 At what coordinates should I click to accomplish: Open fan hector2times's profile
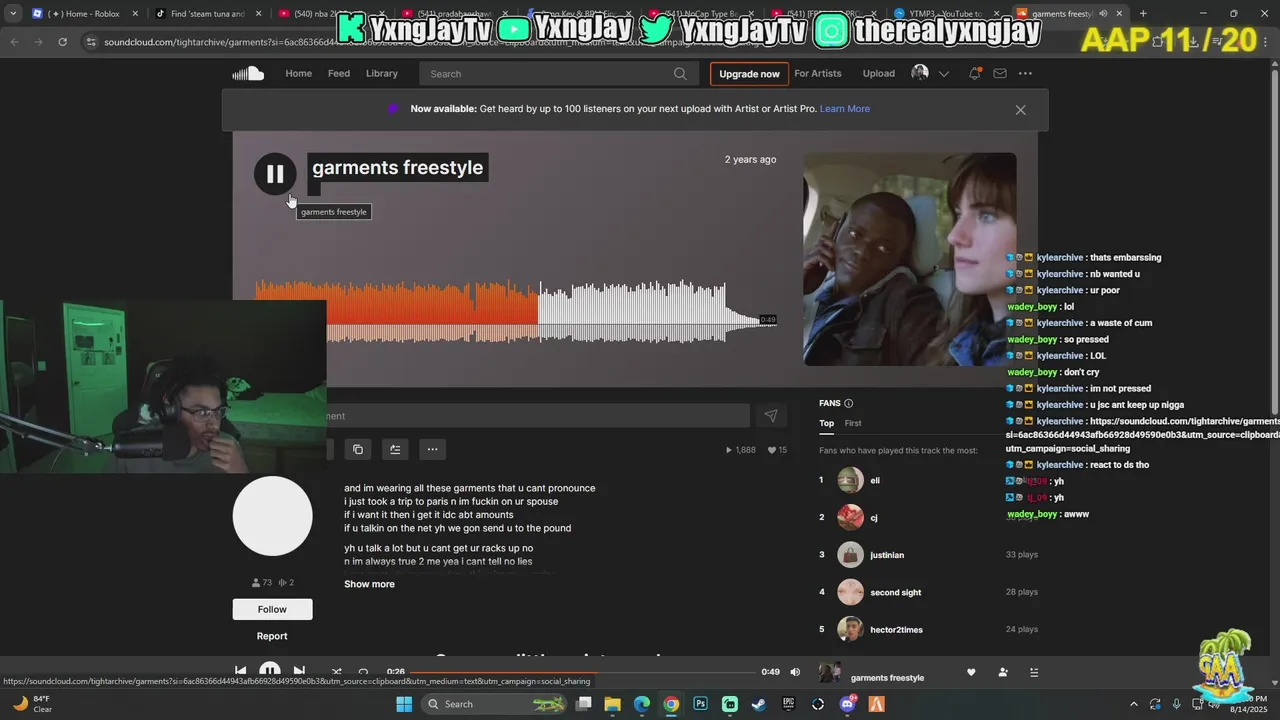point(896,630)
